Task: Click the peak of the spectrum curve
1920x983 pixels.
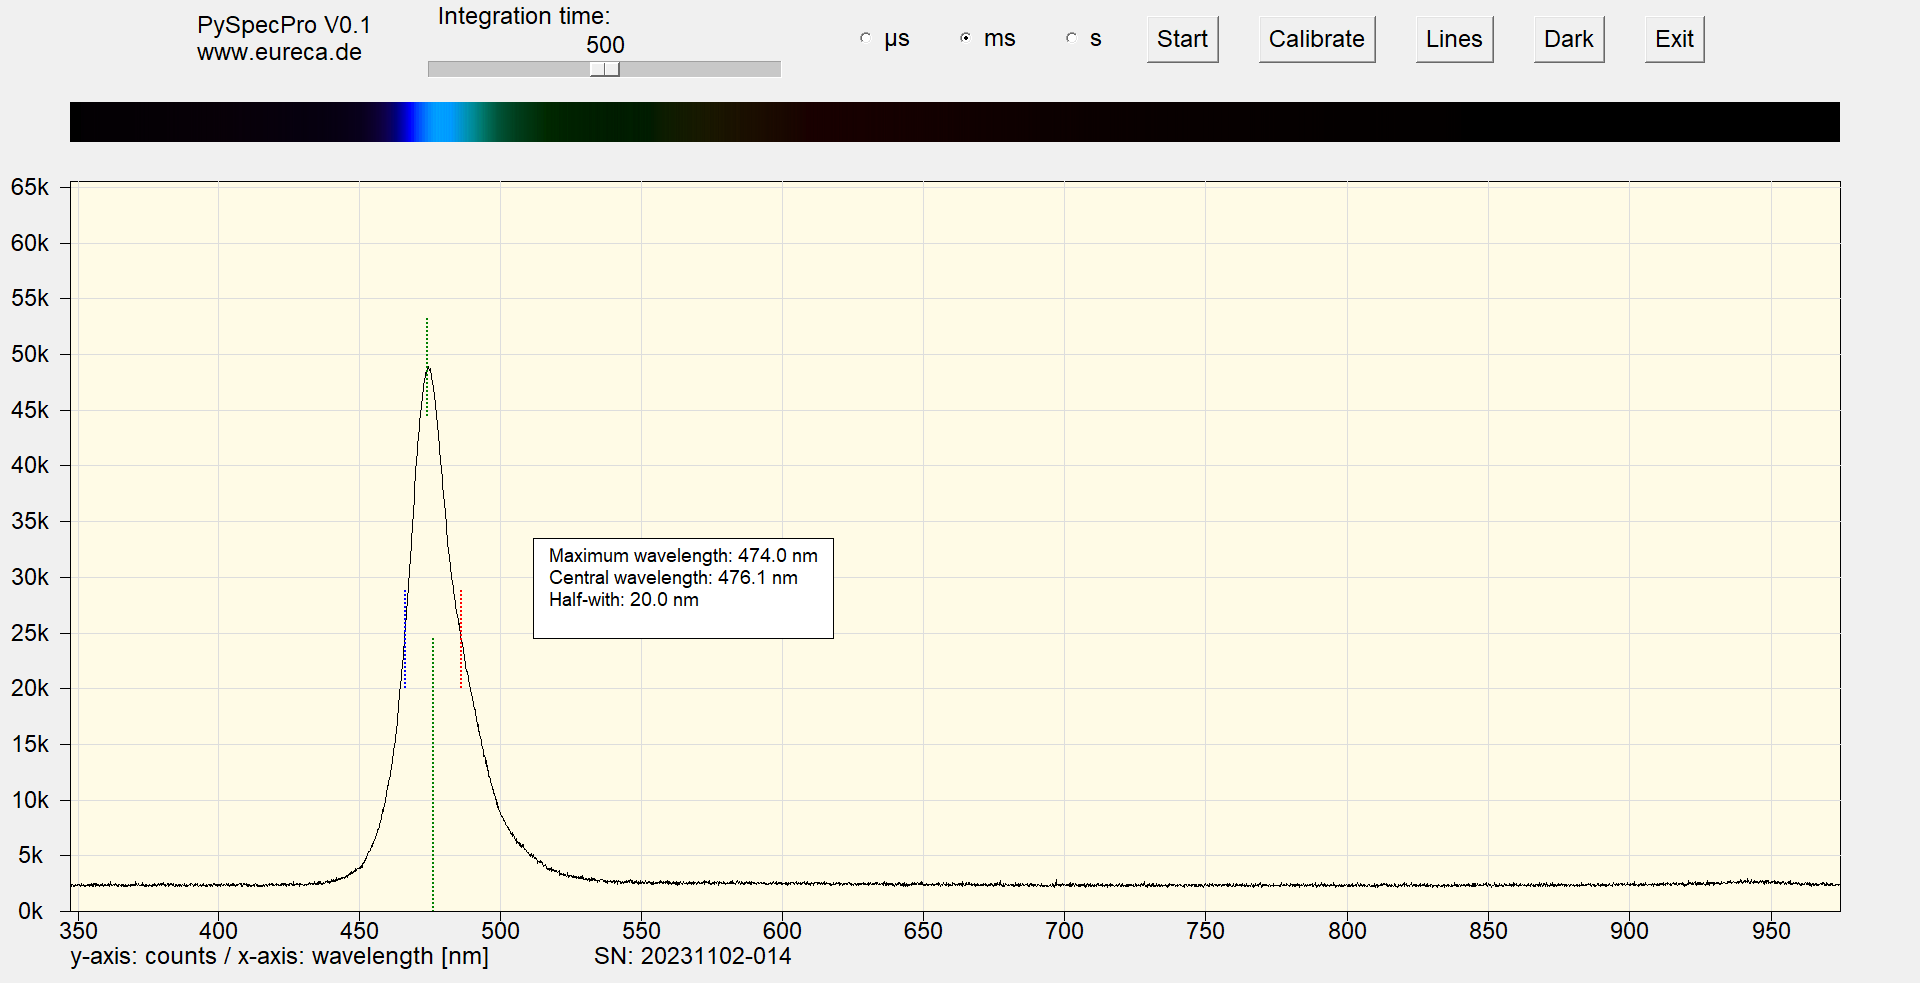Action: coord(428,368)
